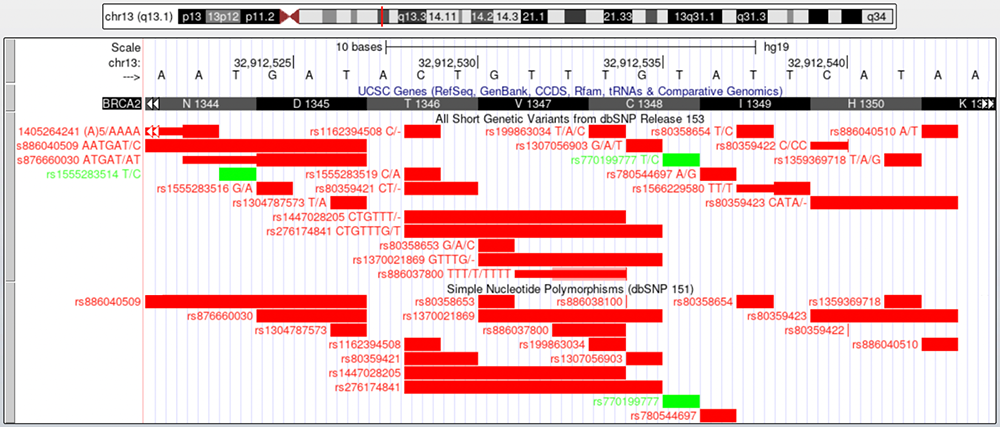Open the UCSC Genes track title link
Screen dimensions: 1000x427
coord(570,90)
